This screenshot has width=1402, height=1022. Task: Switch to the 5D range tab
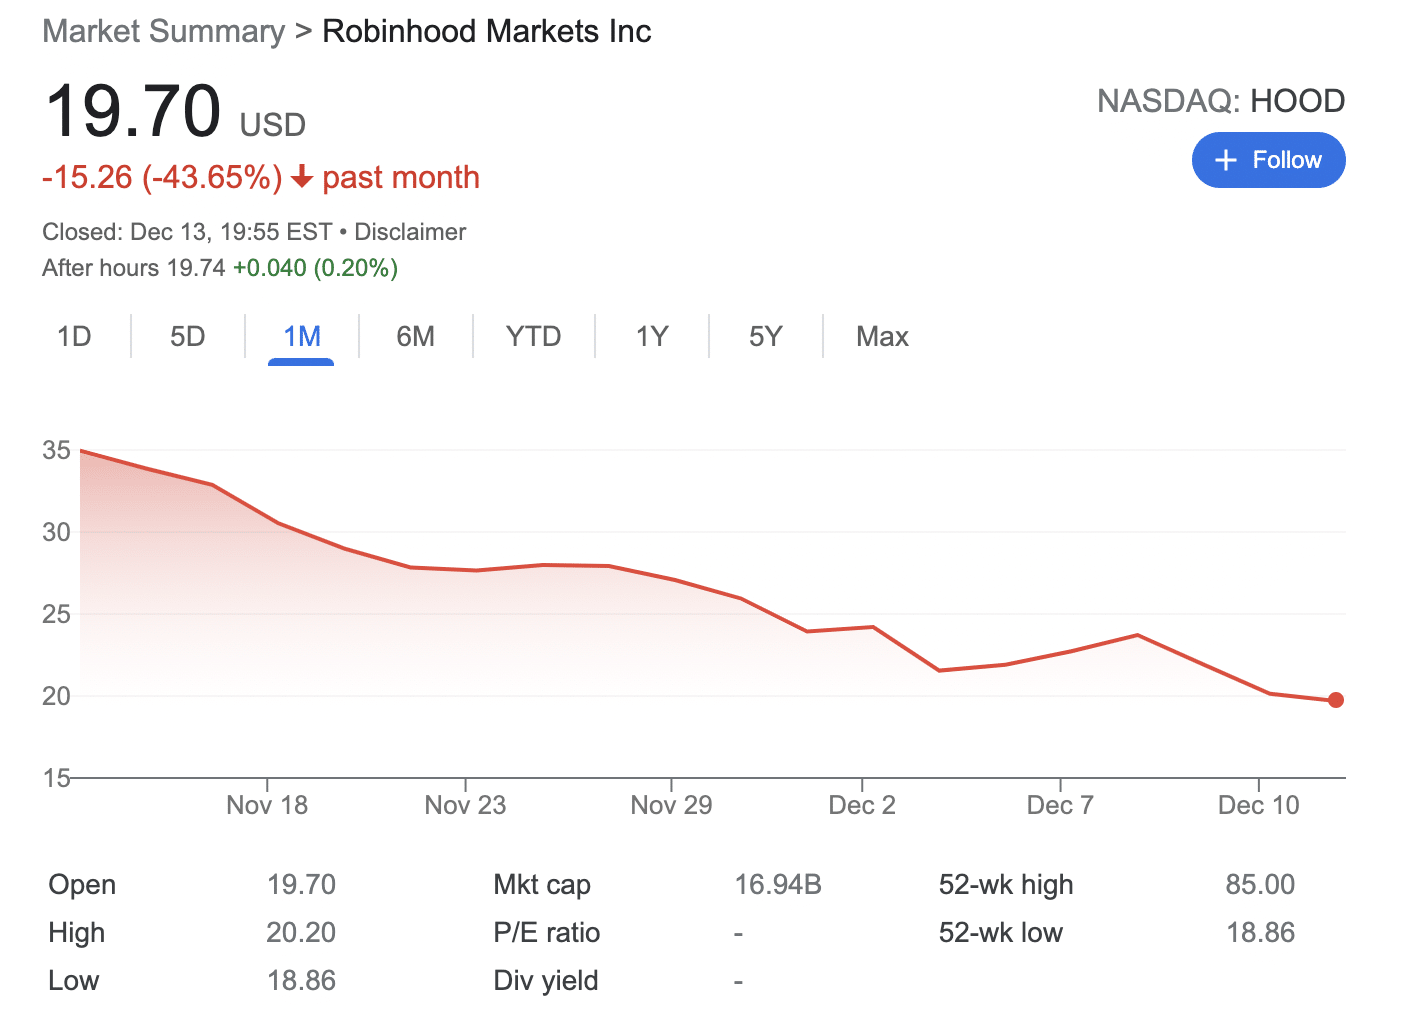(x=187, y=336)
